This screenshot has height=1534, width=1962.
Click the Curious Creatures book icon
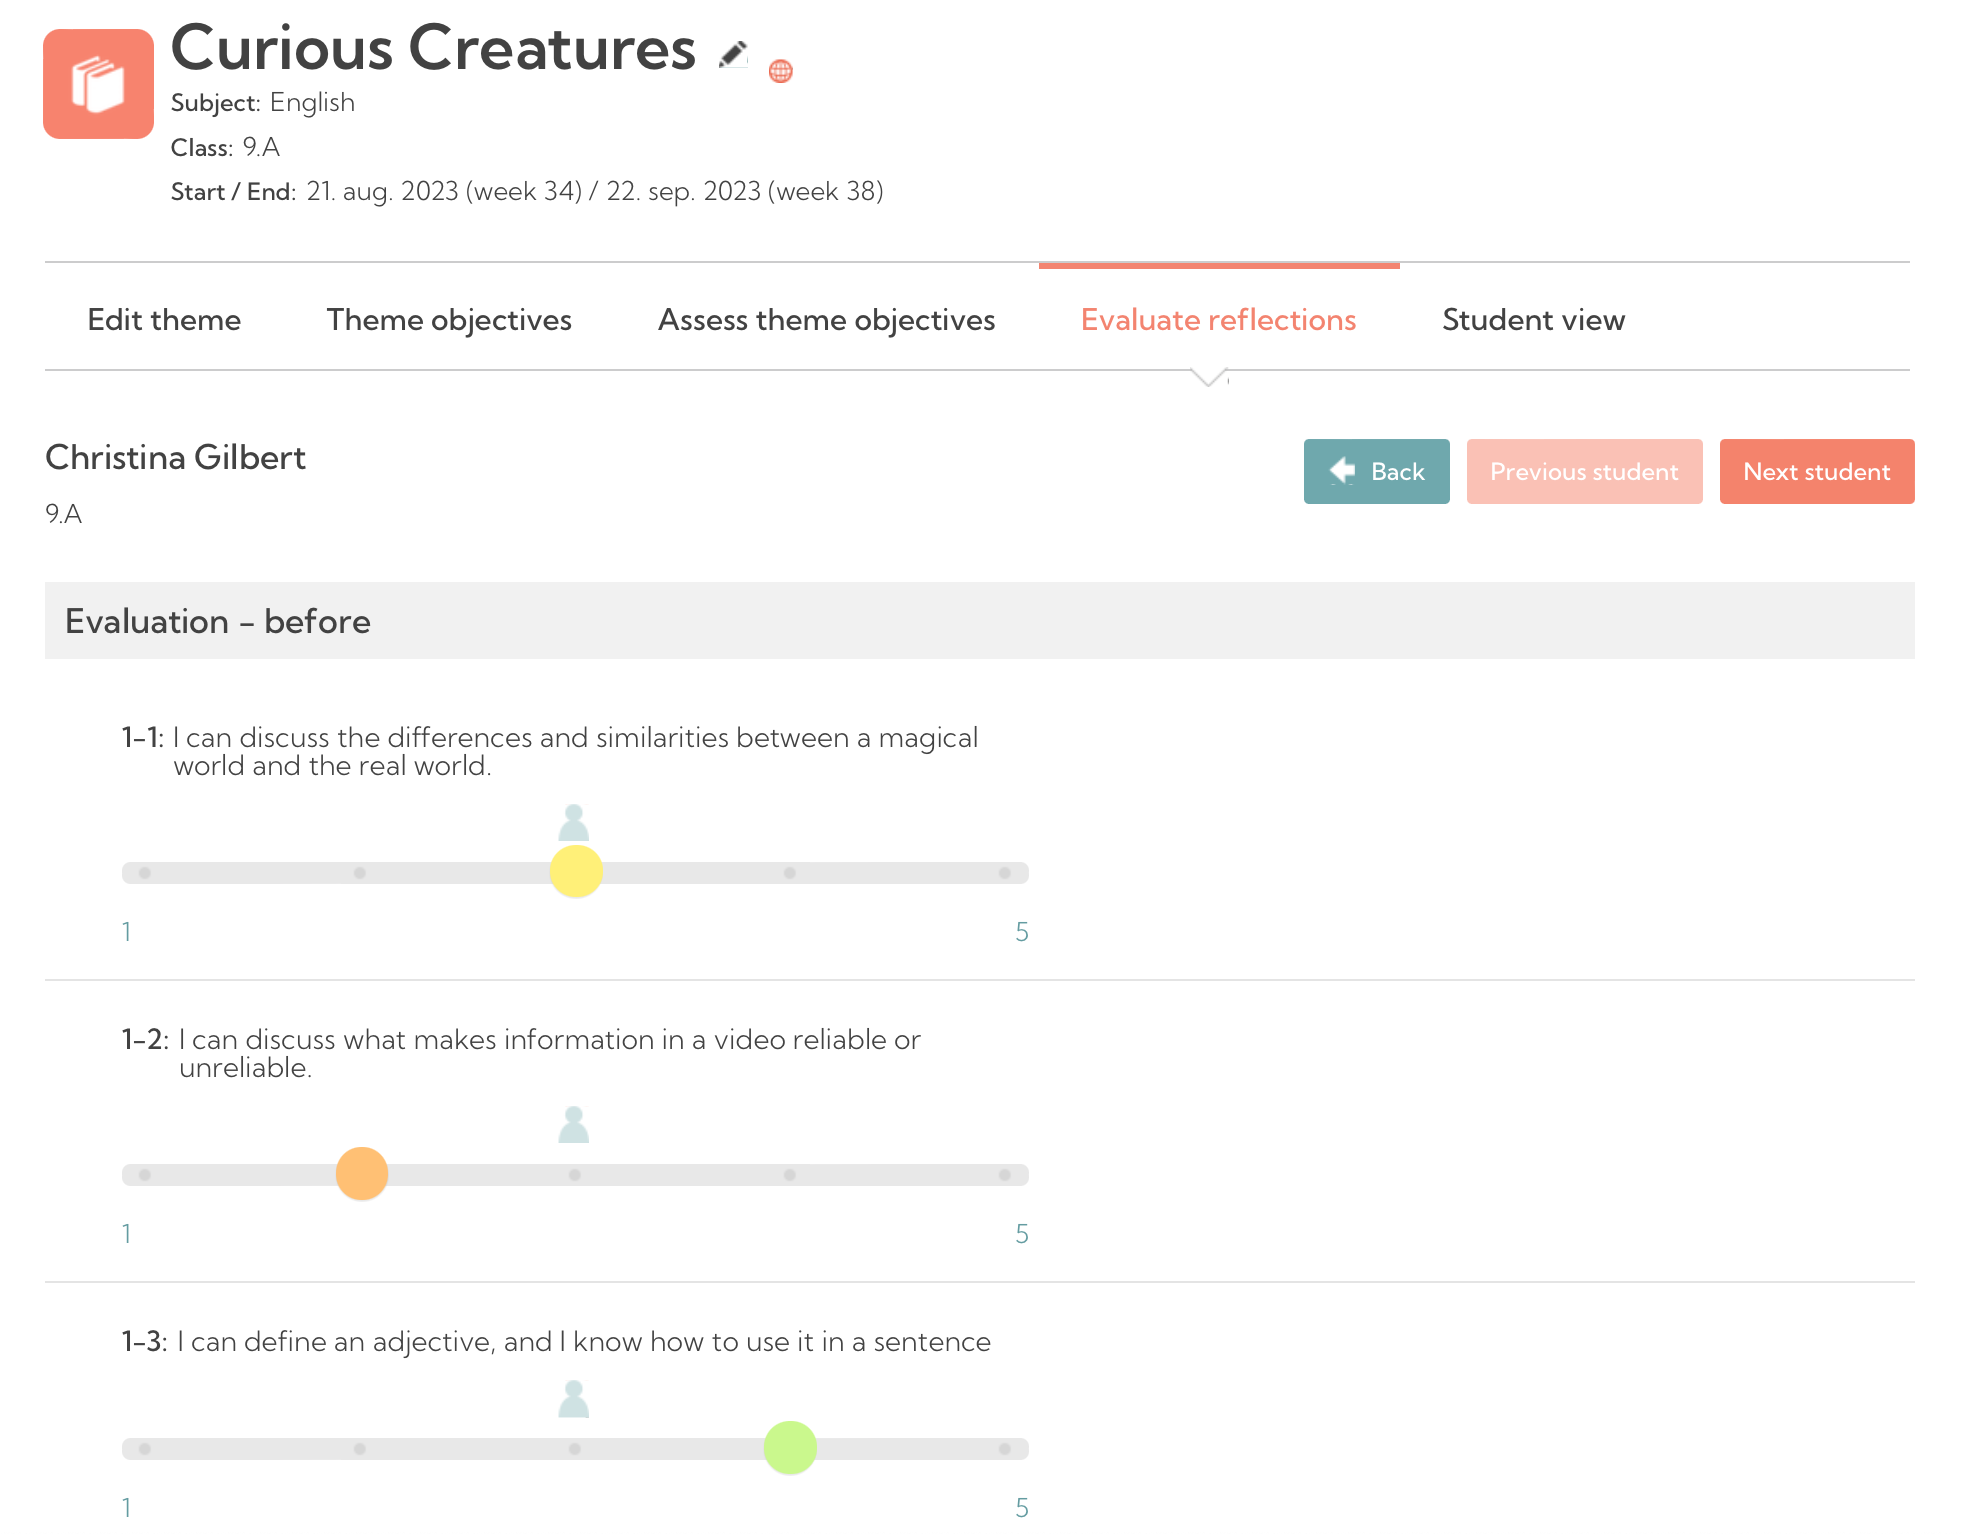pyautogui.click(x=98, y=84)
